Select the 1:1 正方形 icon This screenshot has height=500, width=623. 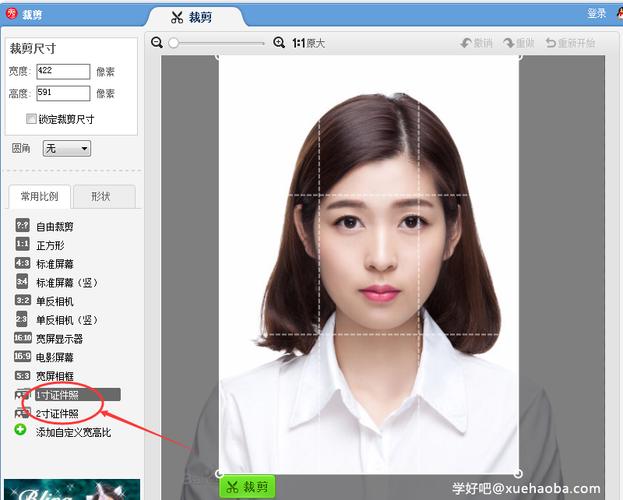click(22, 244)
